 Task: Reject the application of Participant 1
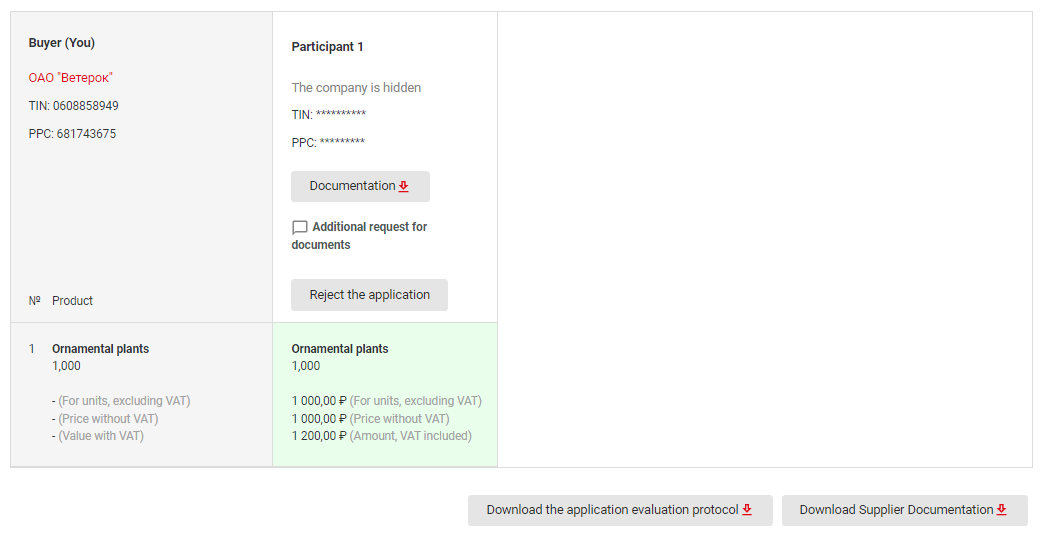[x=370, y=295]
